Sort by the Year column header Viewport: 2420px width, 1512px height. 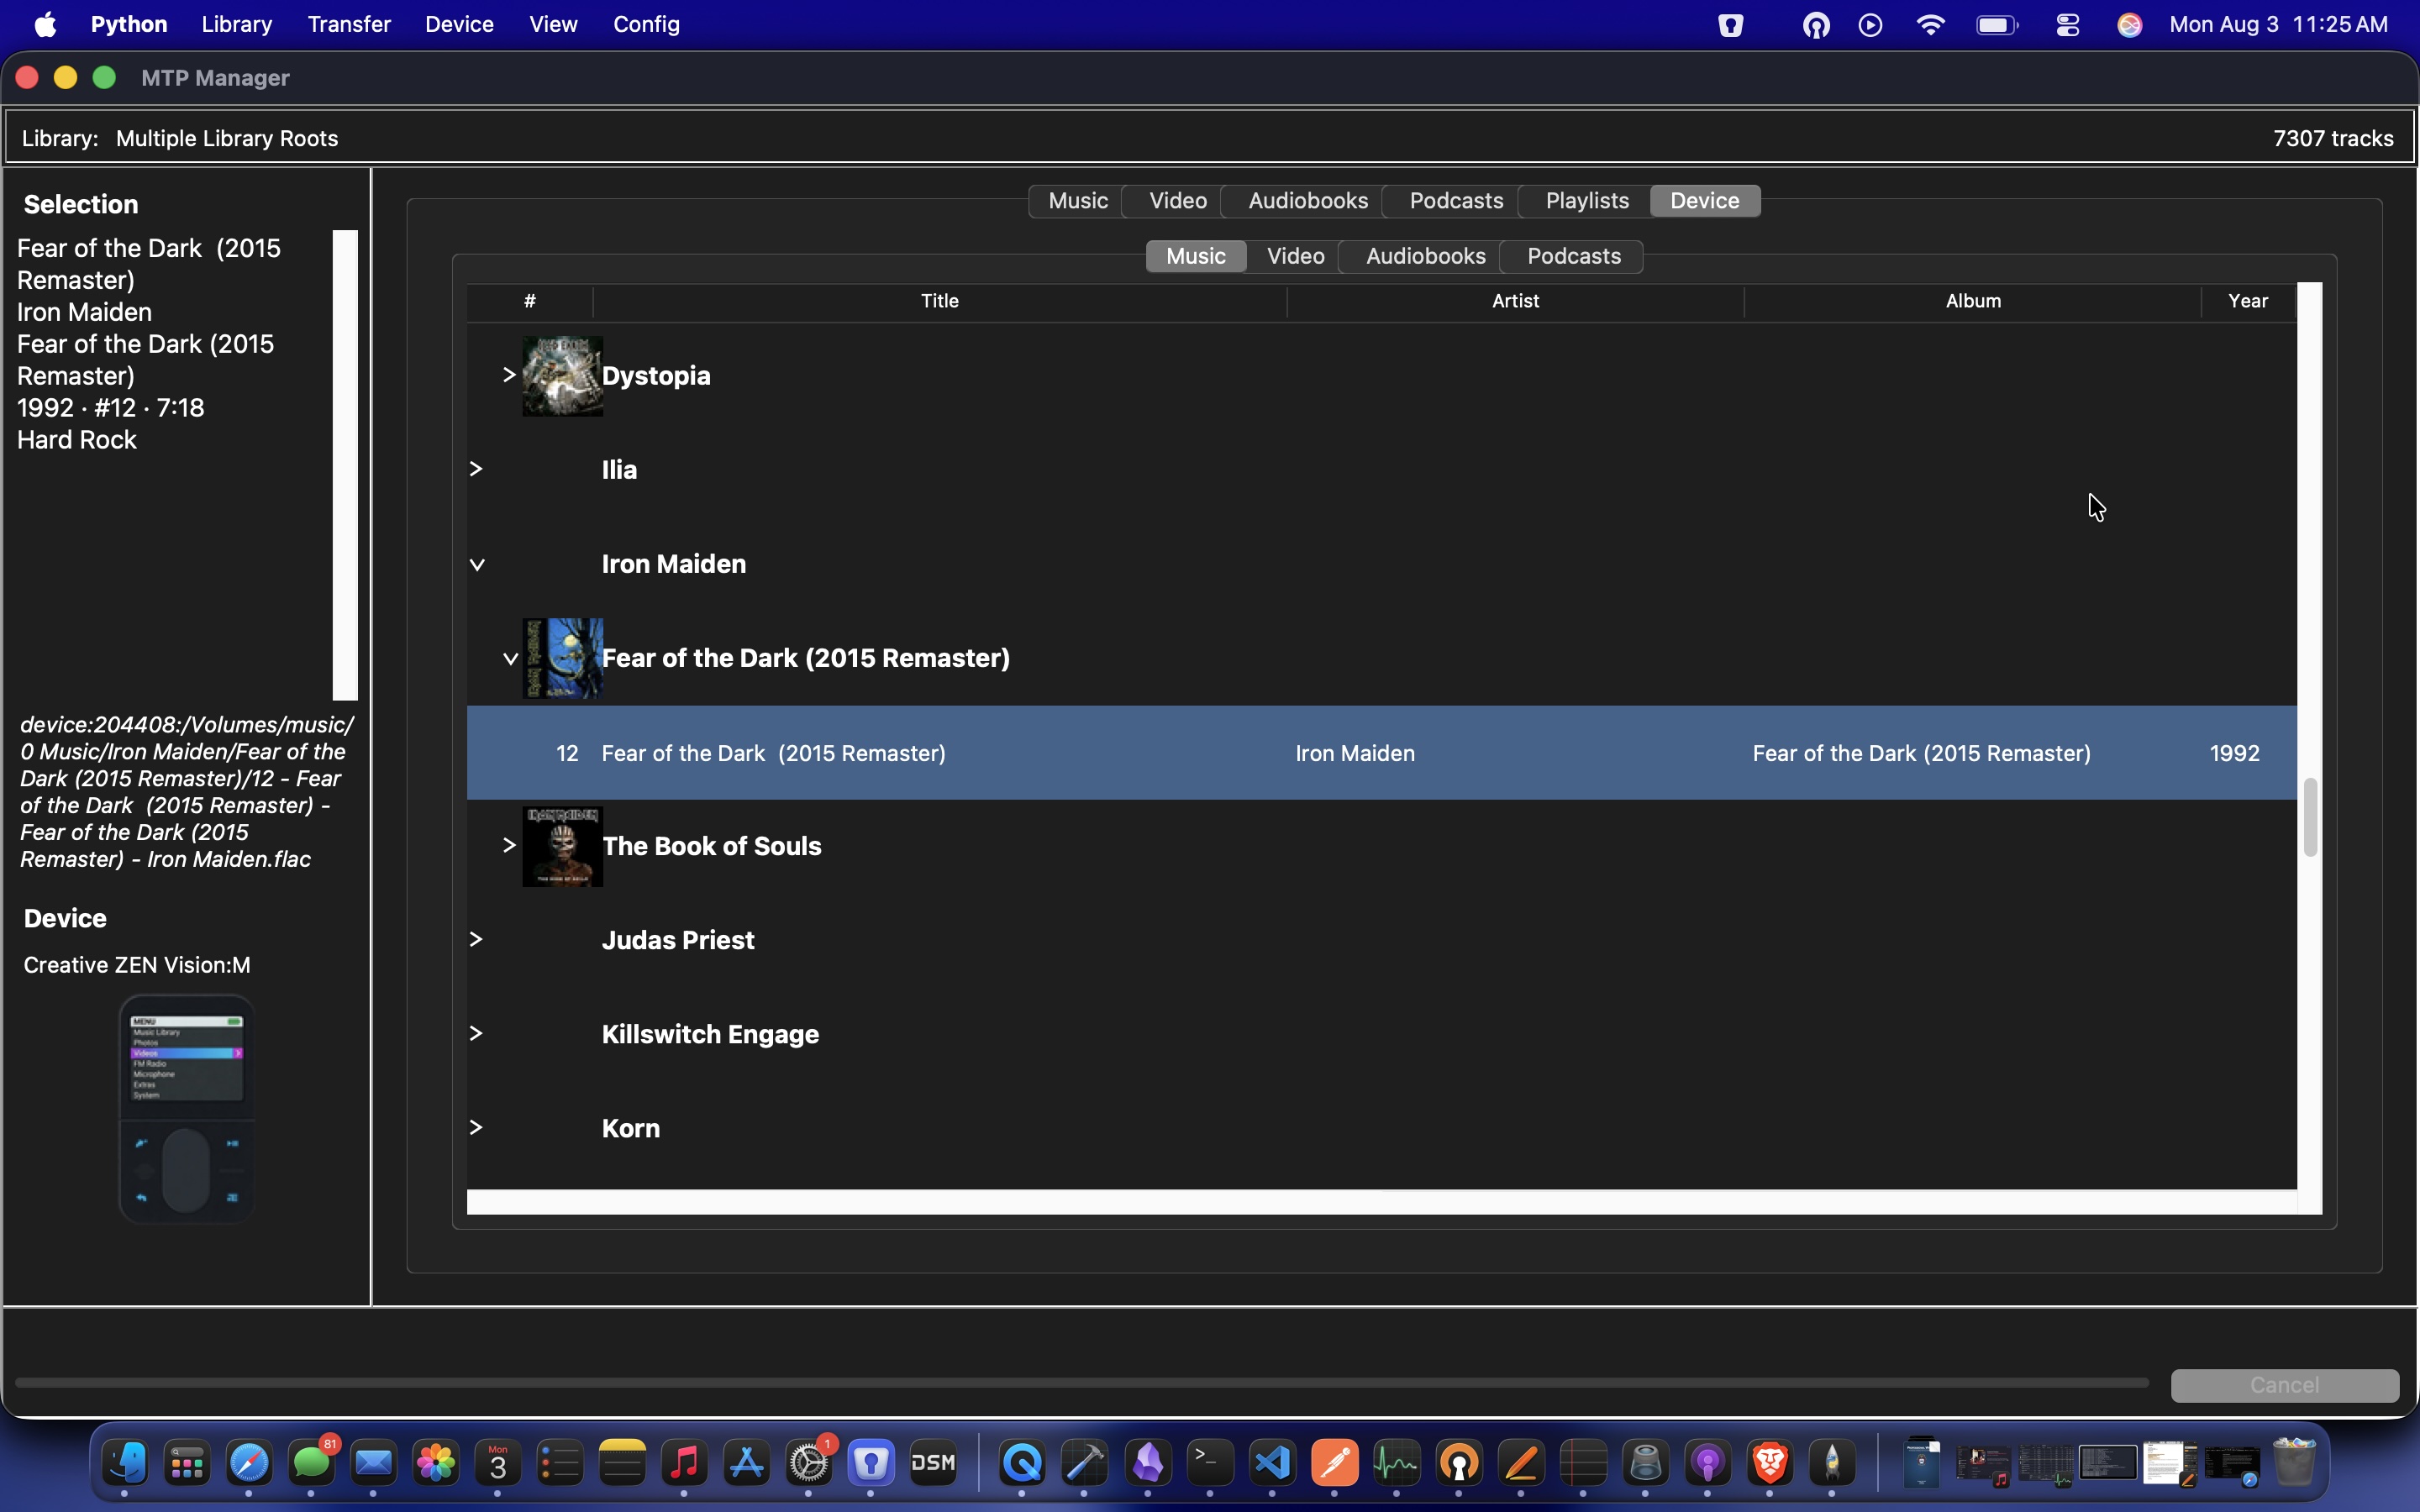click(x=2248, y=301)
